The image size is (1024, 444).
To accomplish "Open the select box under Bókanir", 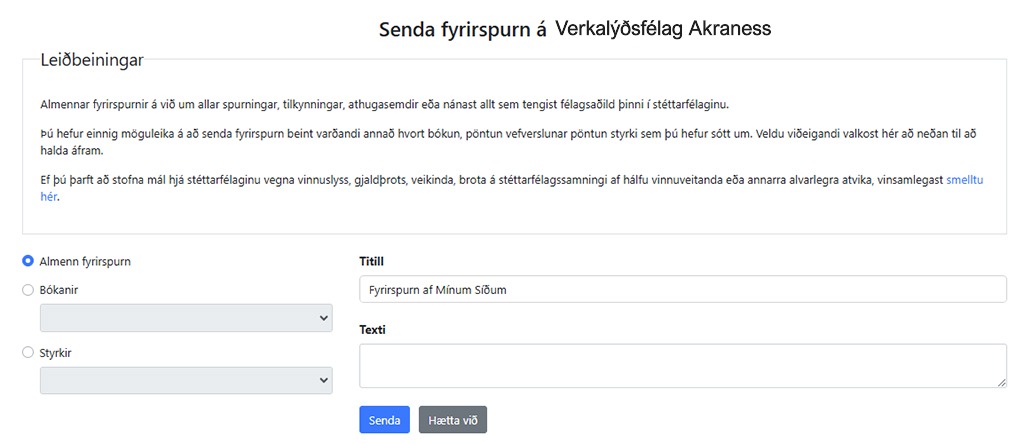I will click(x=185, y=318).
